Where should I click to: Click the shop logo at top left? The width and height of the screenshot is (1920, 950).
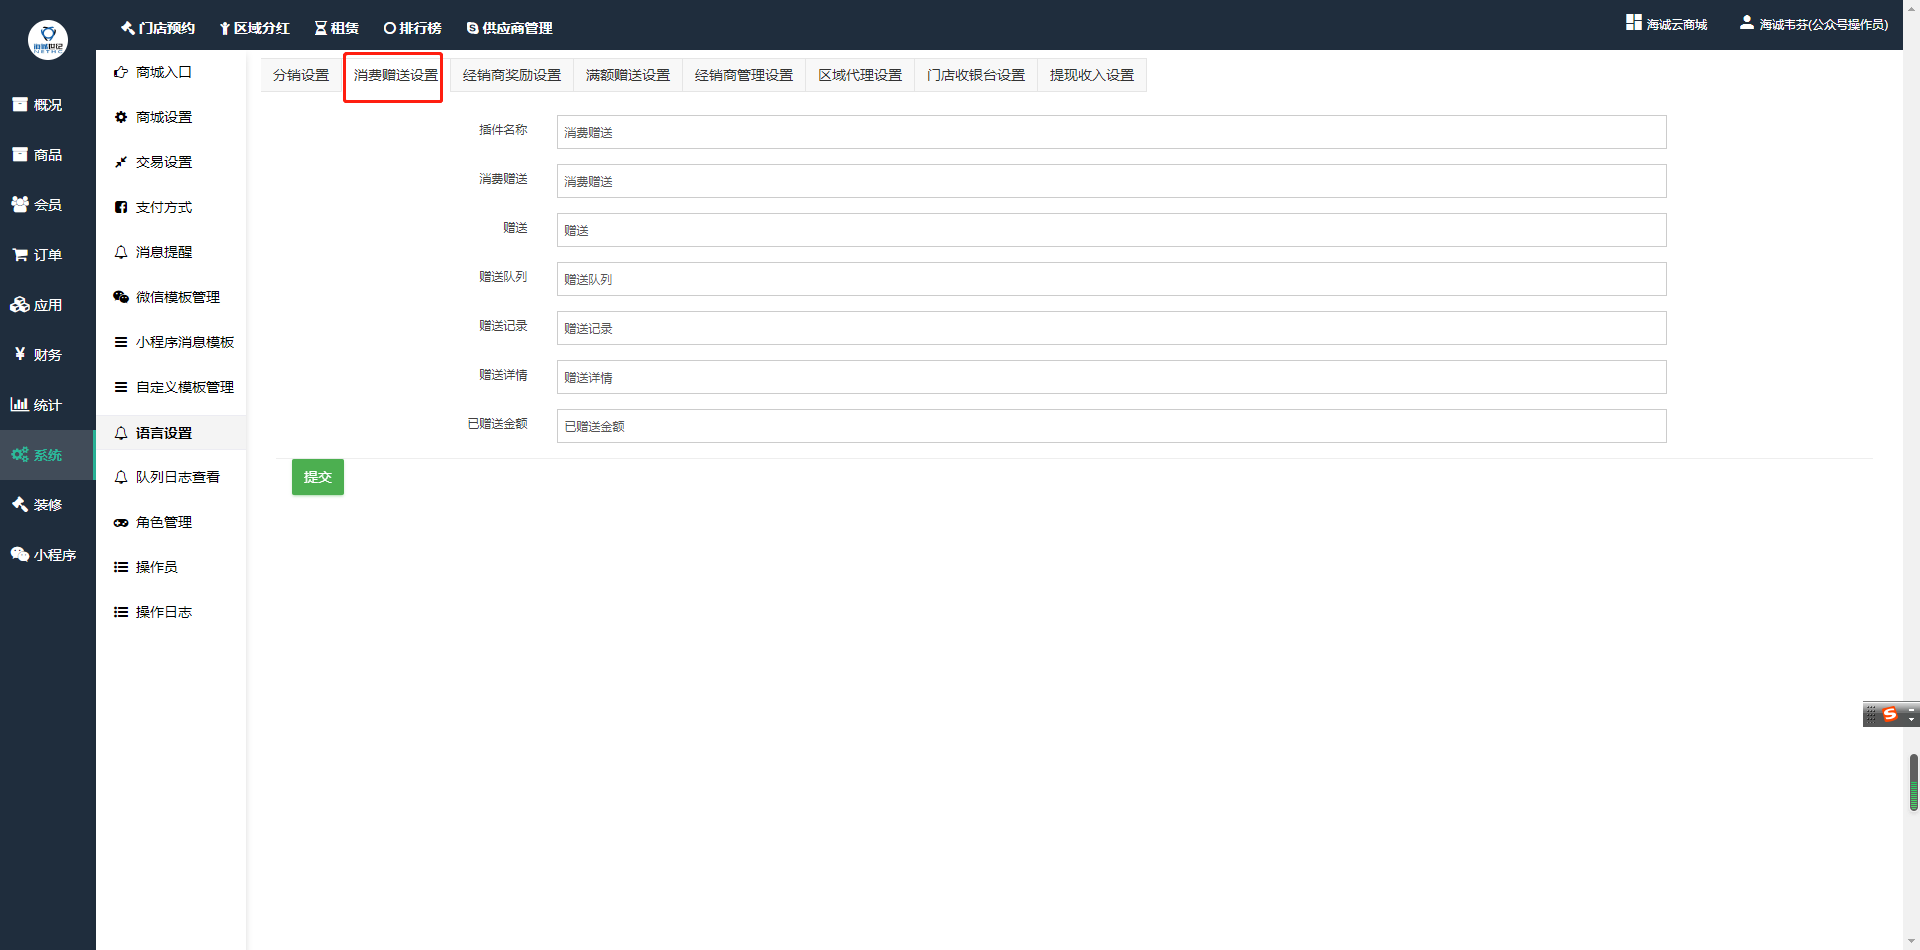coord(48,40)
